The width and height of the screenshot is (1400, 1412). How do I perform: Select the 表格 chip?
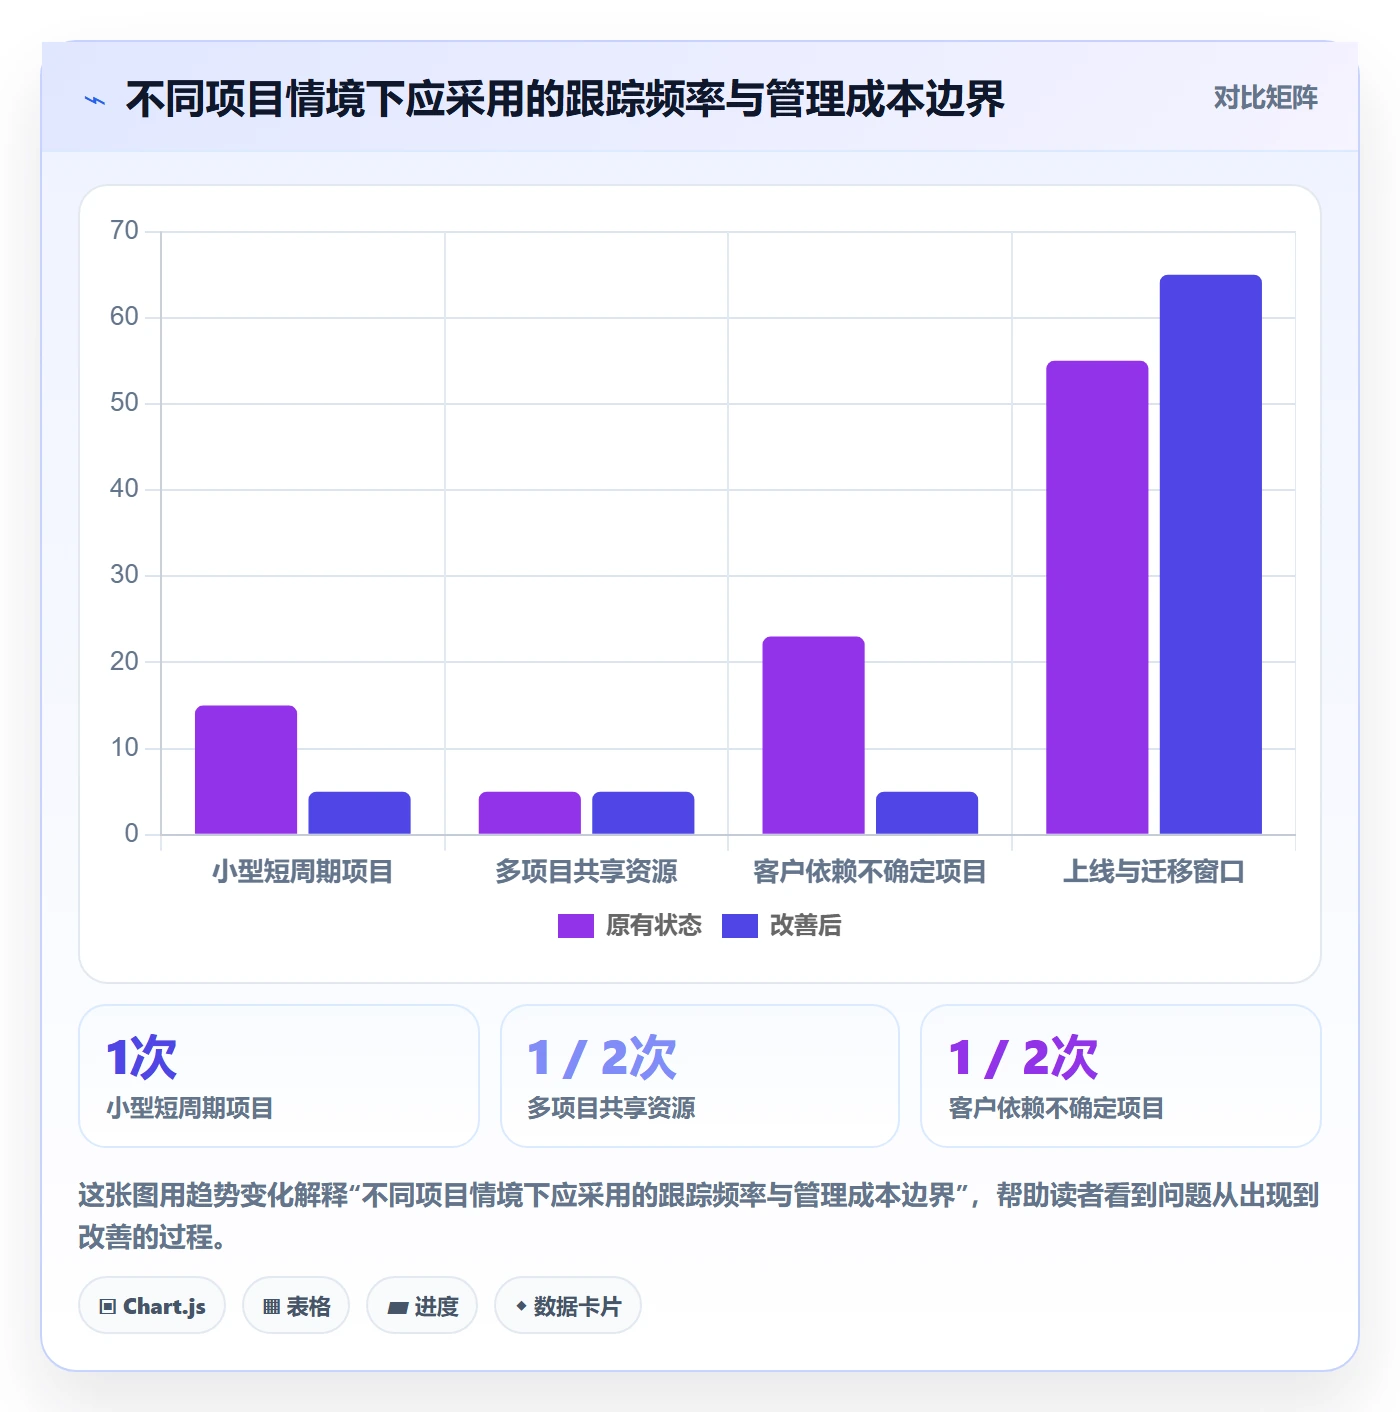pos(296,1305)
